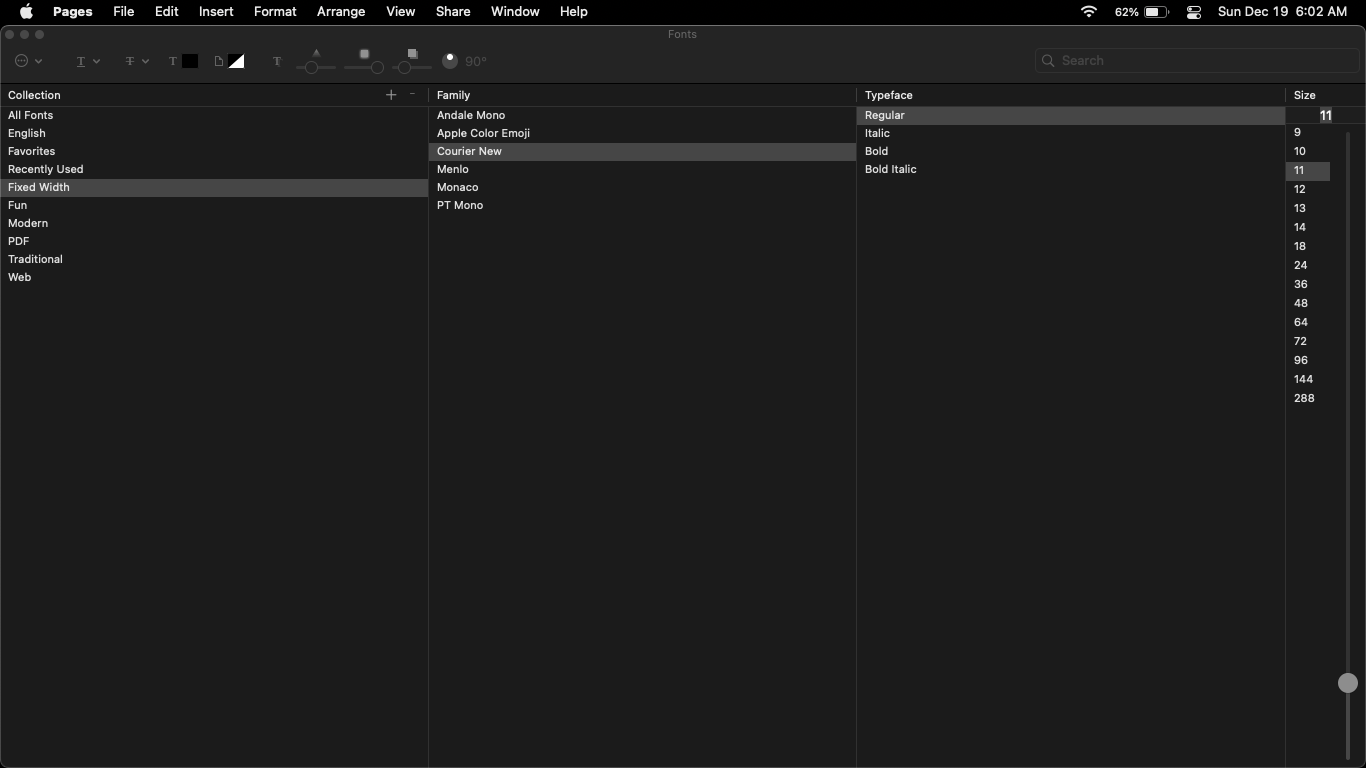Set font size to 18 in list
1366x768 pixels.
1308,247
